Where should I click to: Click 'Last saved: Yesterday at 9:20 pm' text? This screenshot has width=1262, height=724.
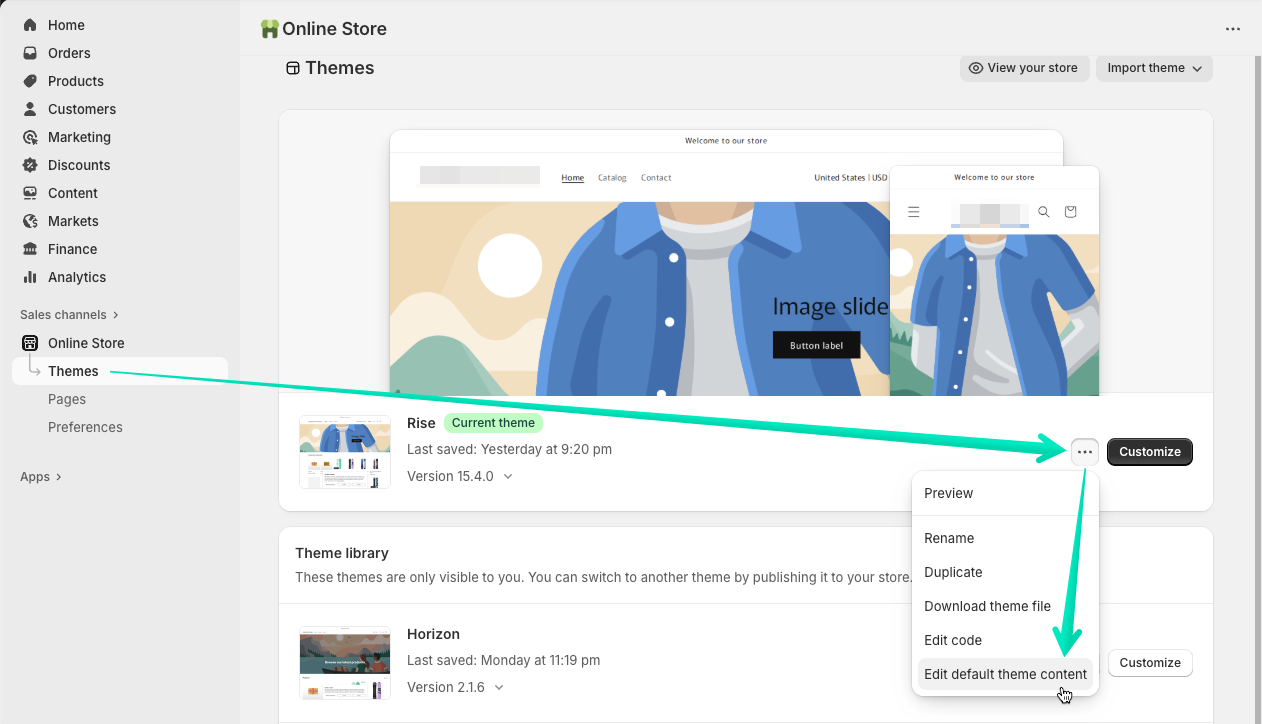pyautogui.click(x=509, y=449)
